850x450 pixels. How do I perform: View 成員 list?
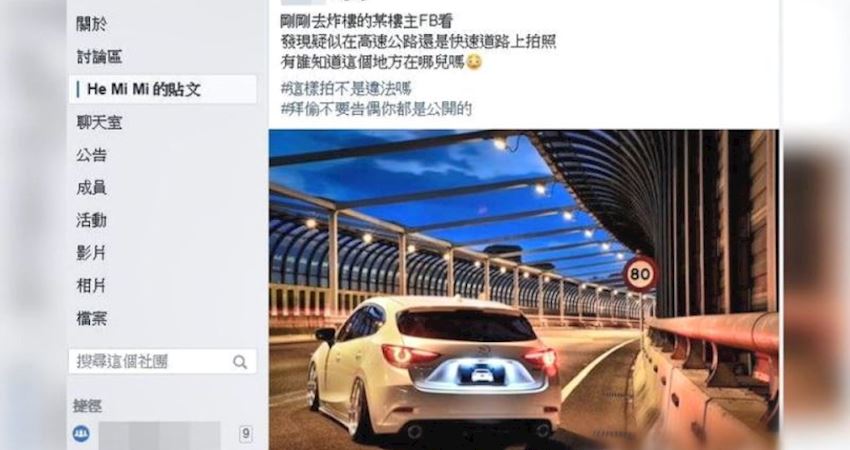(91, 188)
